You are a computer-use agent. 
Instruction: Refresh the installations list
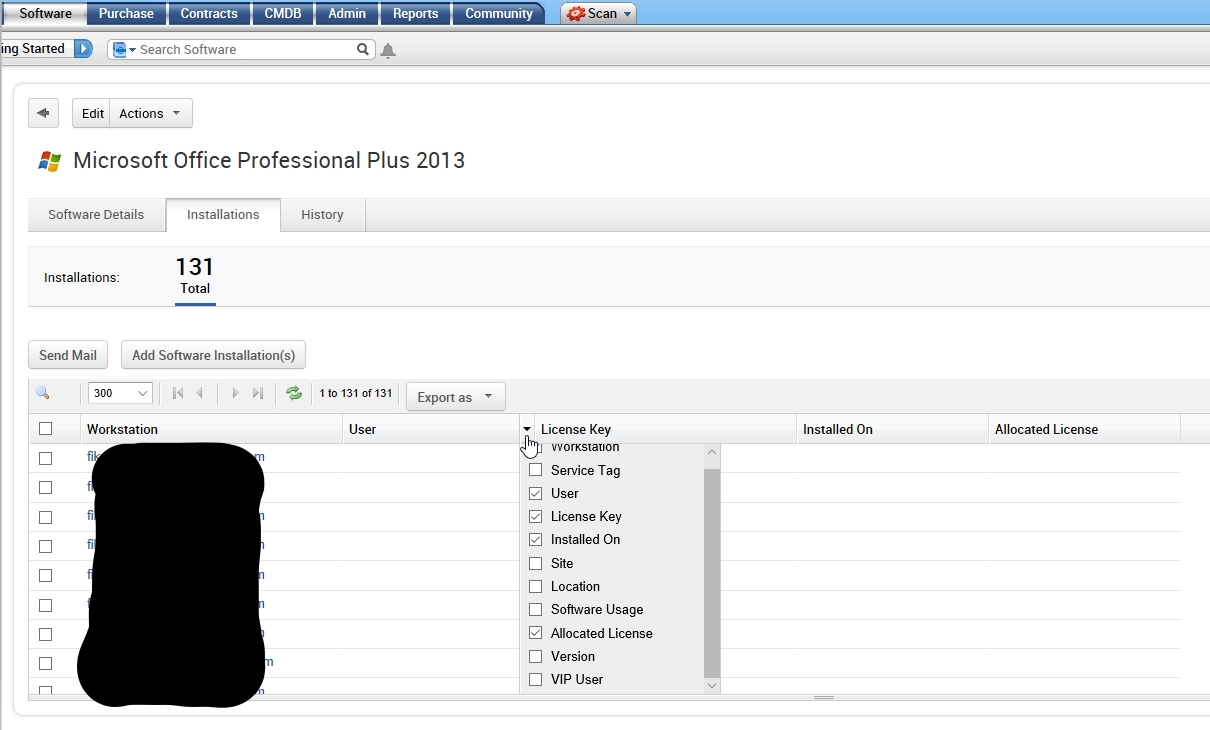294,394
